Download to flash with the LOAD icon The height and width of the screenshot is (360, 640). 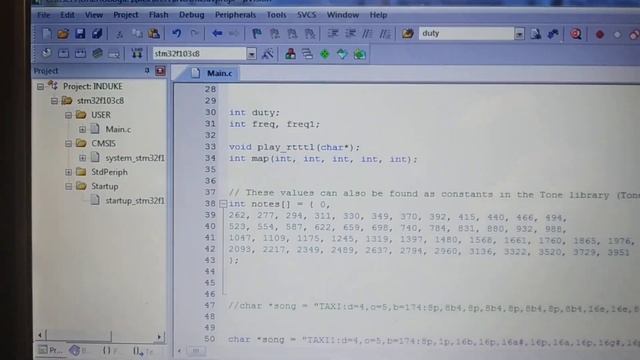tap(136, 53)
